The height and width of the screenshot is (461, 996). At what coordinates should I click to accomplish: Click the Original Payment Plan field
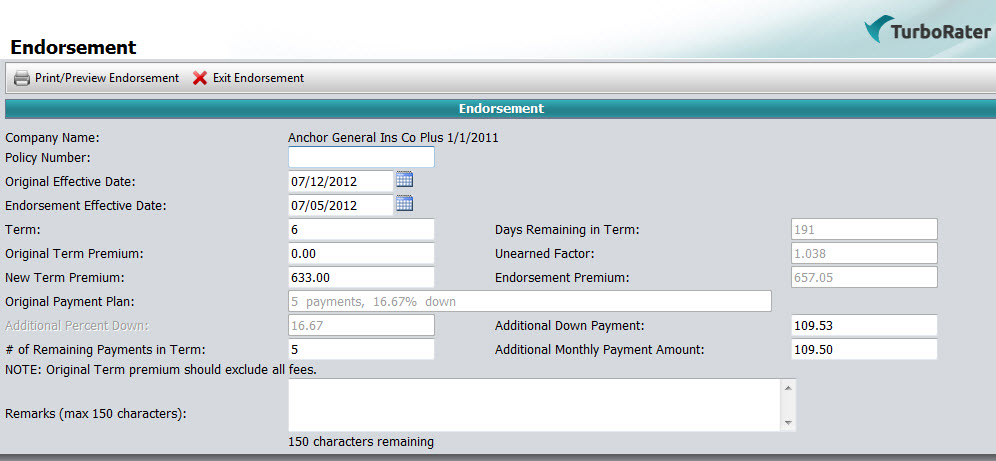(529, 301)
